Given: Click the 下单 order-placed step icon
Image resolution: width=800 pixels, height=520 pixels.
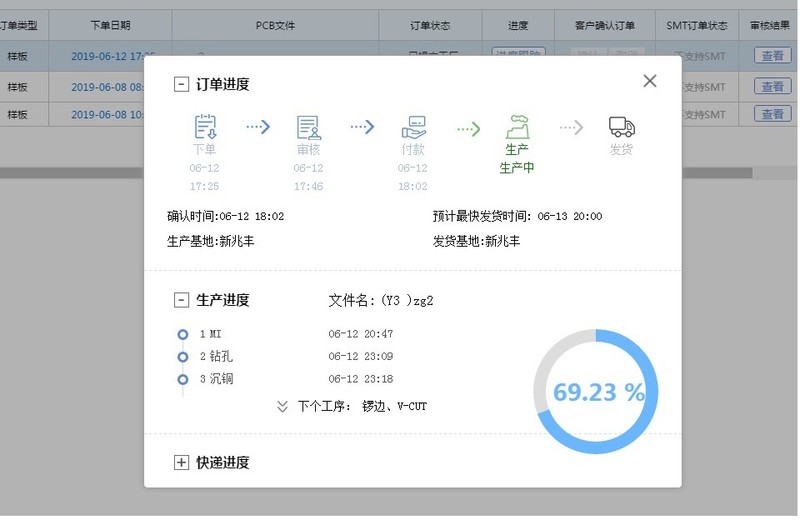Looking at the screenshot, I should [x=205, y=127].
